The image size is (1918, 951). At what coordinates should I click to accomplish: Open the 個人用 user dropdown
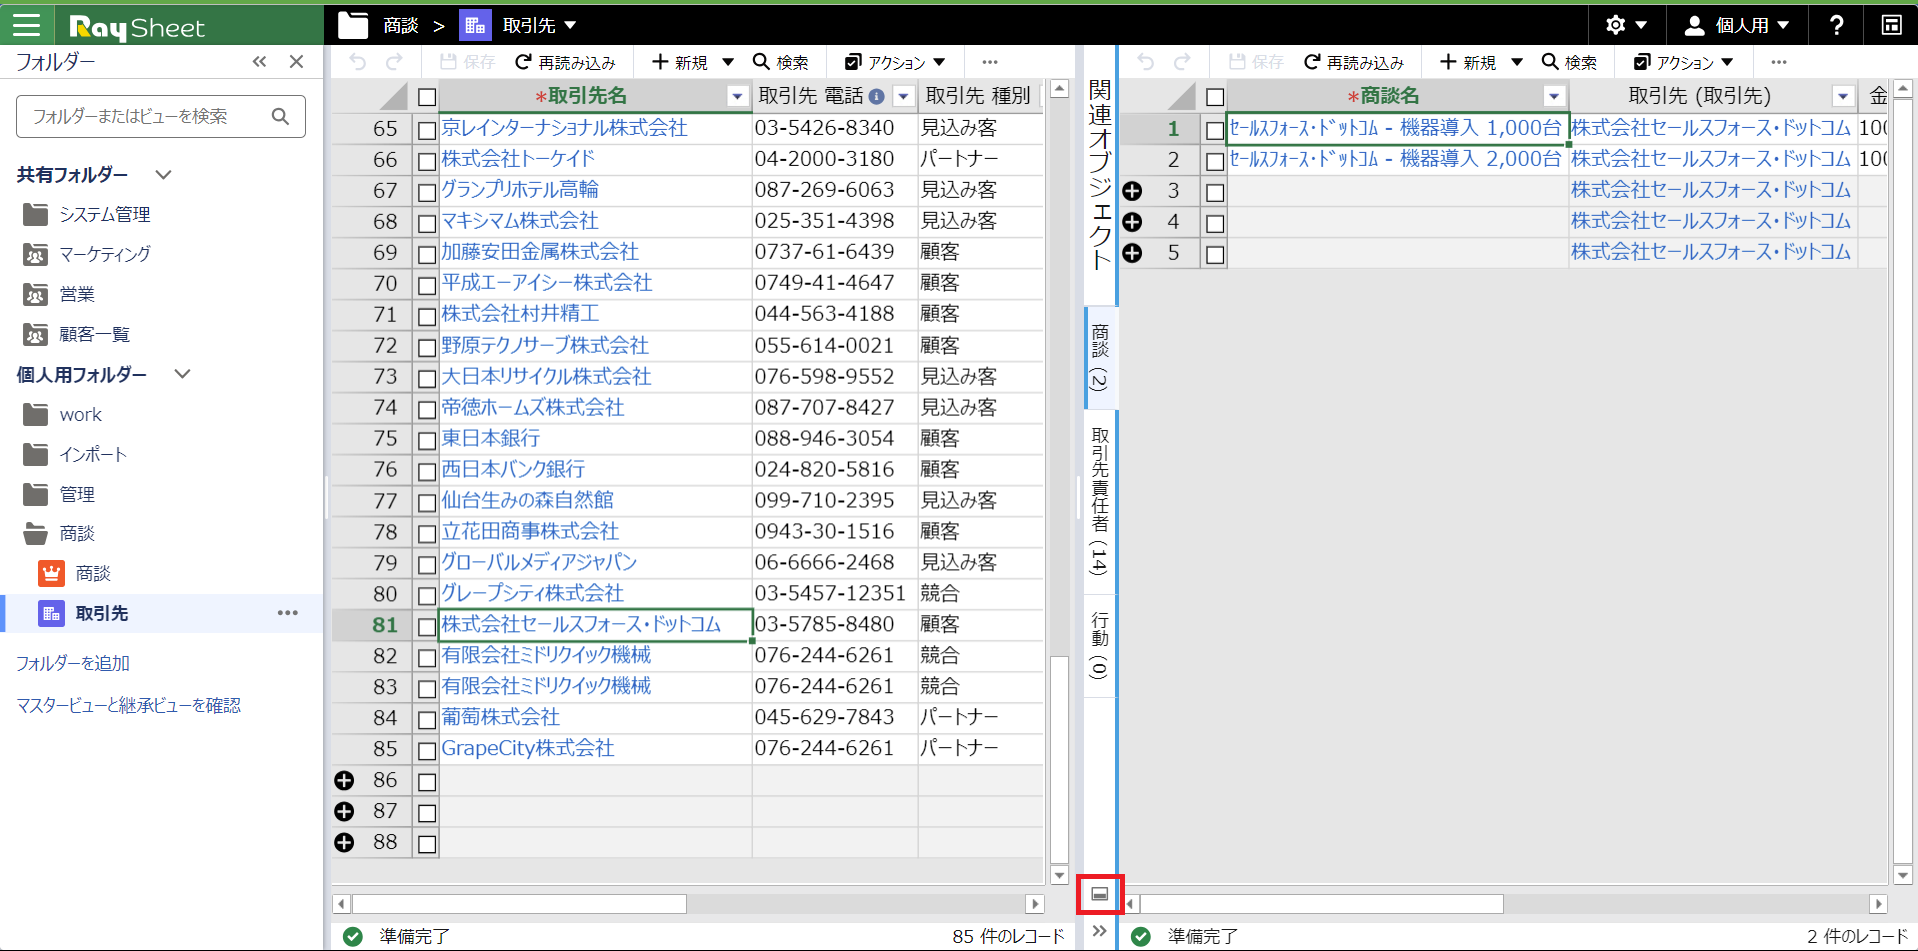(1737, 25)
